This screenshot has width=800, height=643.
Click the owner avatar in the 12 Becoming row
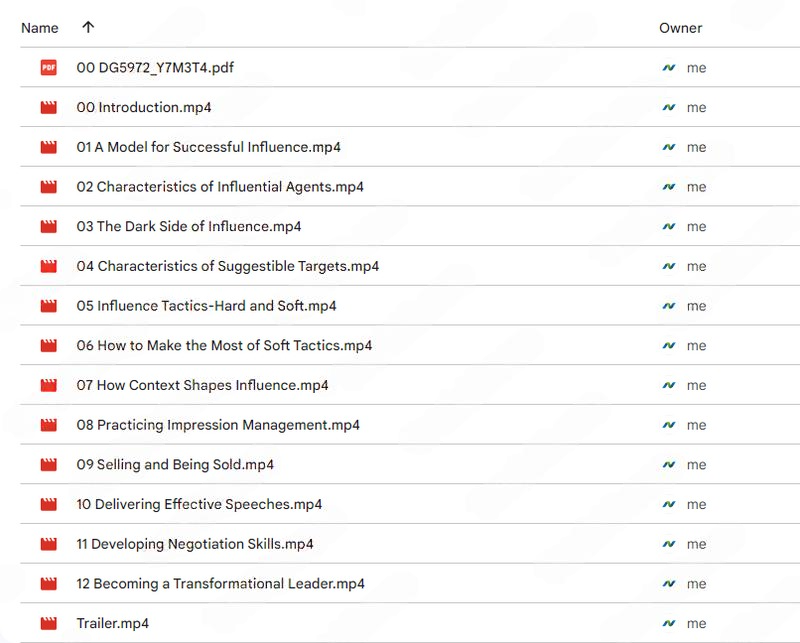tap(668, 584)
